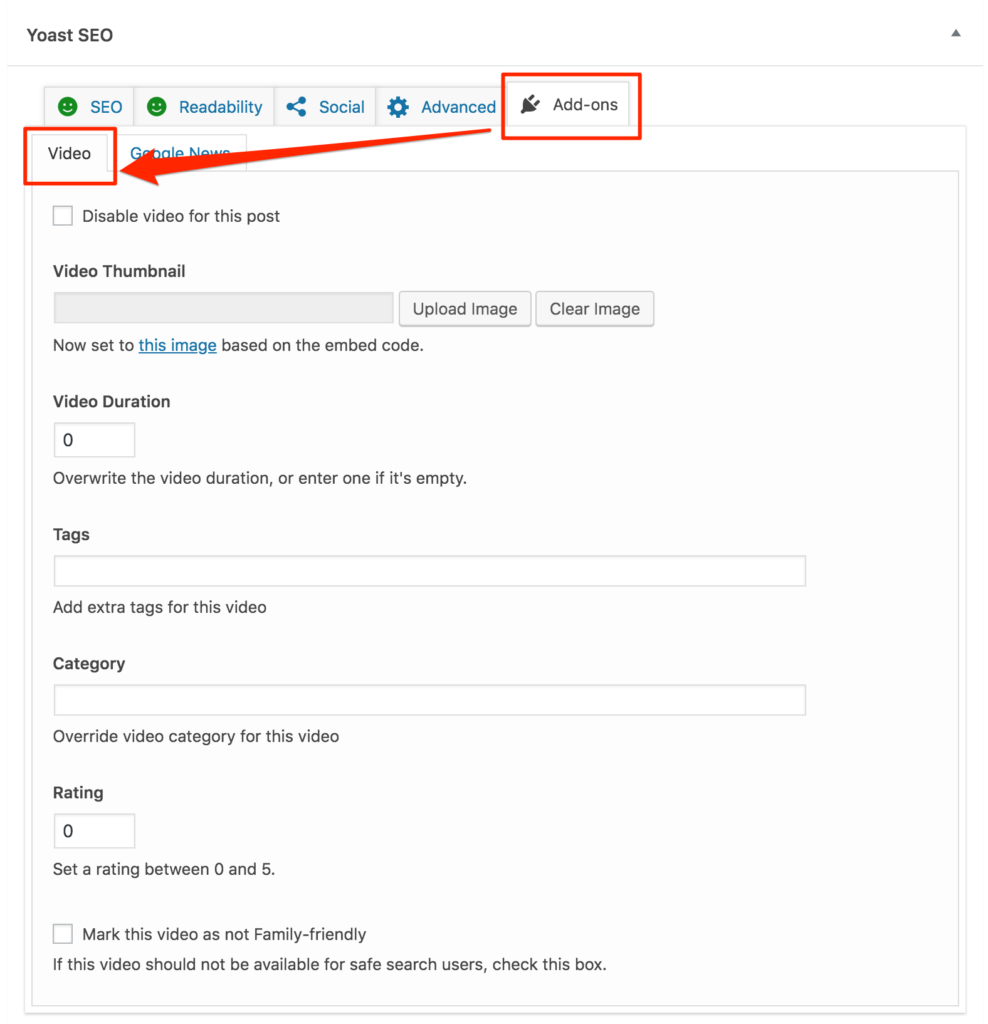Click the Video Duration heading
The height and width of the screenshot is (1024, 988).
point(112,402)
